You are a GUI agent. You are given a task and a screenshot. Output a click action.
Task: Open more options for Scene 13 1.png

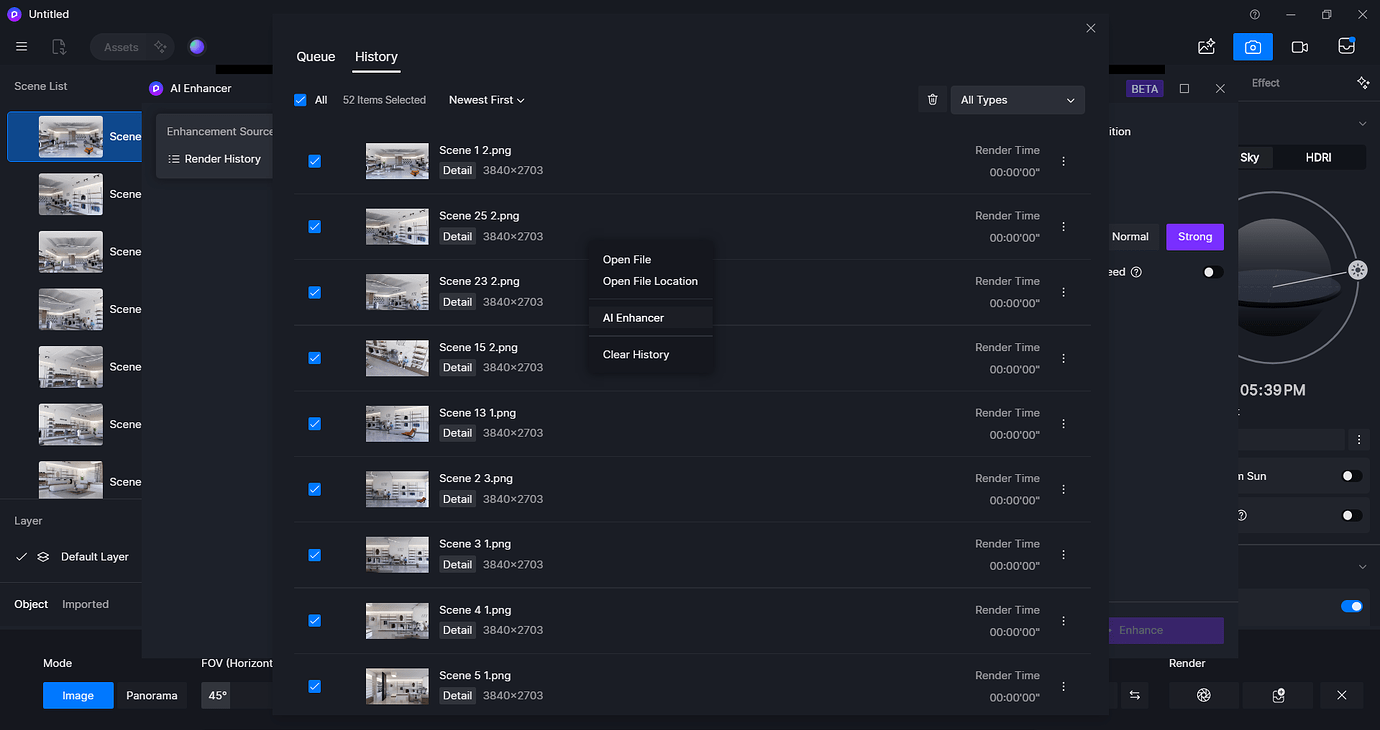[x=1063, y=424]
